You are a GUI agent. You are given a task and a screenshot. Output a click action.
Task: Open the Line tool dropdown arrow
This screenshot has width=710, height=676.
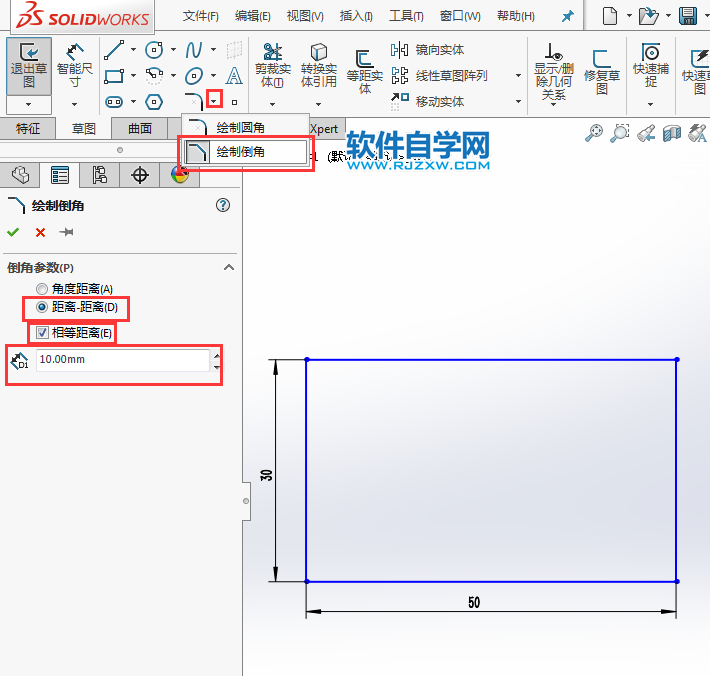(x=134, y=49)
